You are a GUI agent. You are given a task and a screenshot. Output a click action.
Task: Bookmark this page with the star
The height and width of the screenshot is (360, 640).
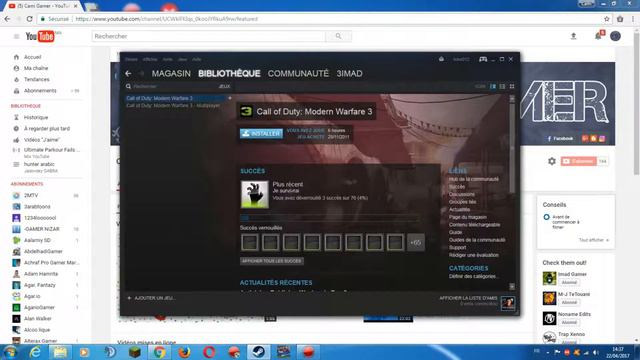(x=607, y=19)
